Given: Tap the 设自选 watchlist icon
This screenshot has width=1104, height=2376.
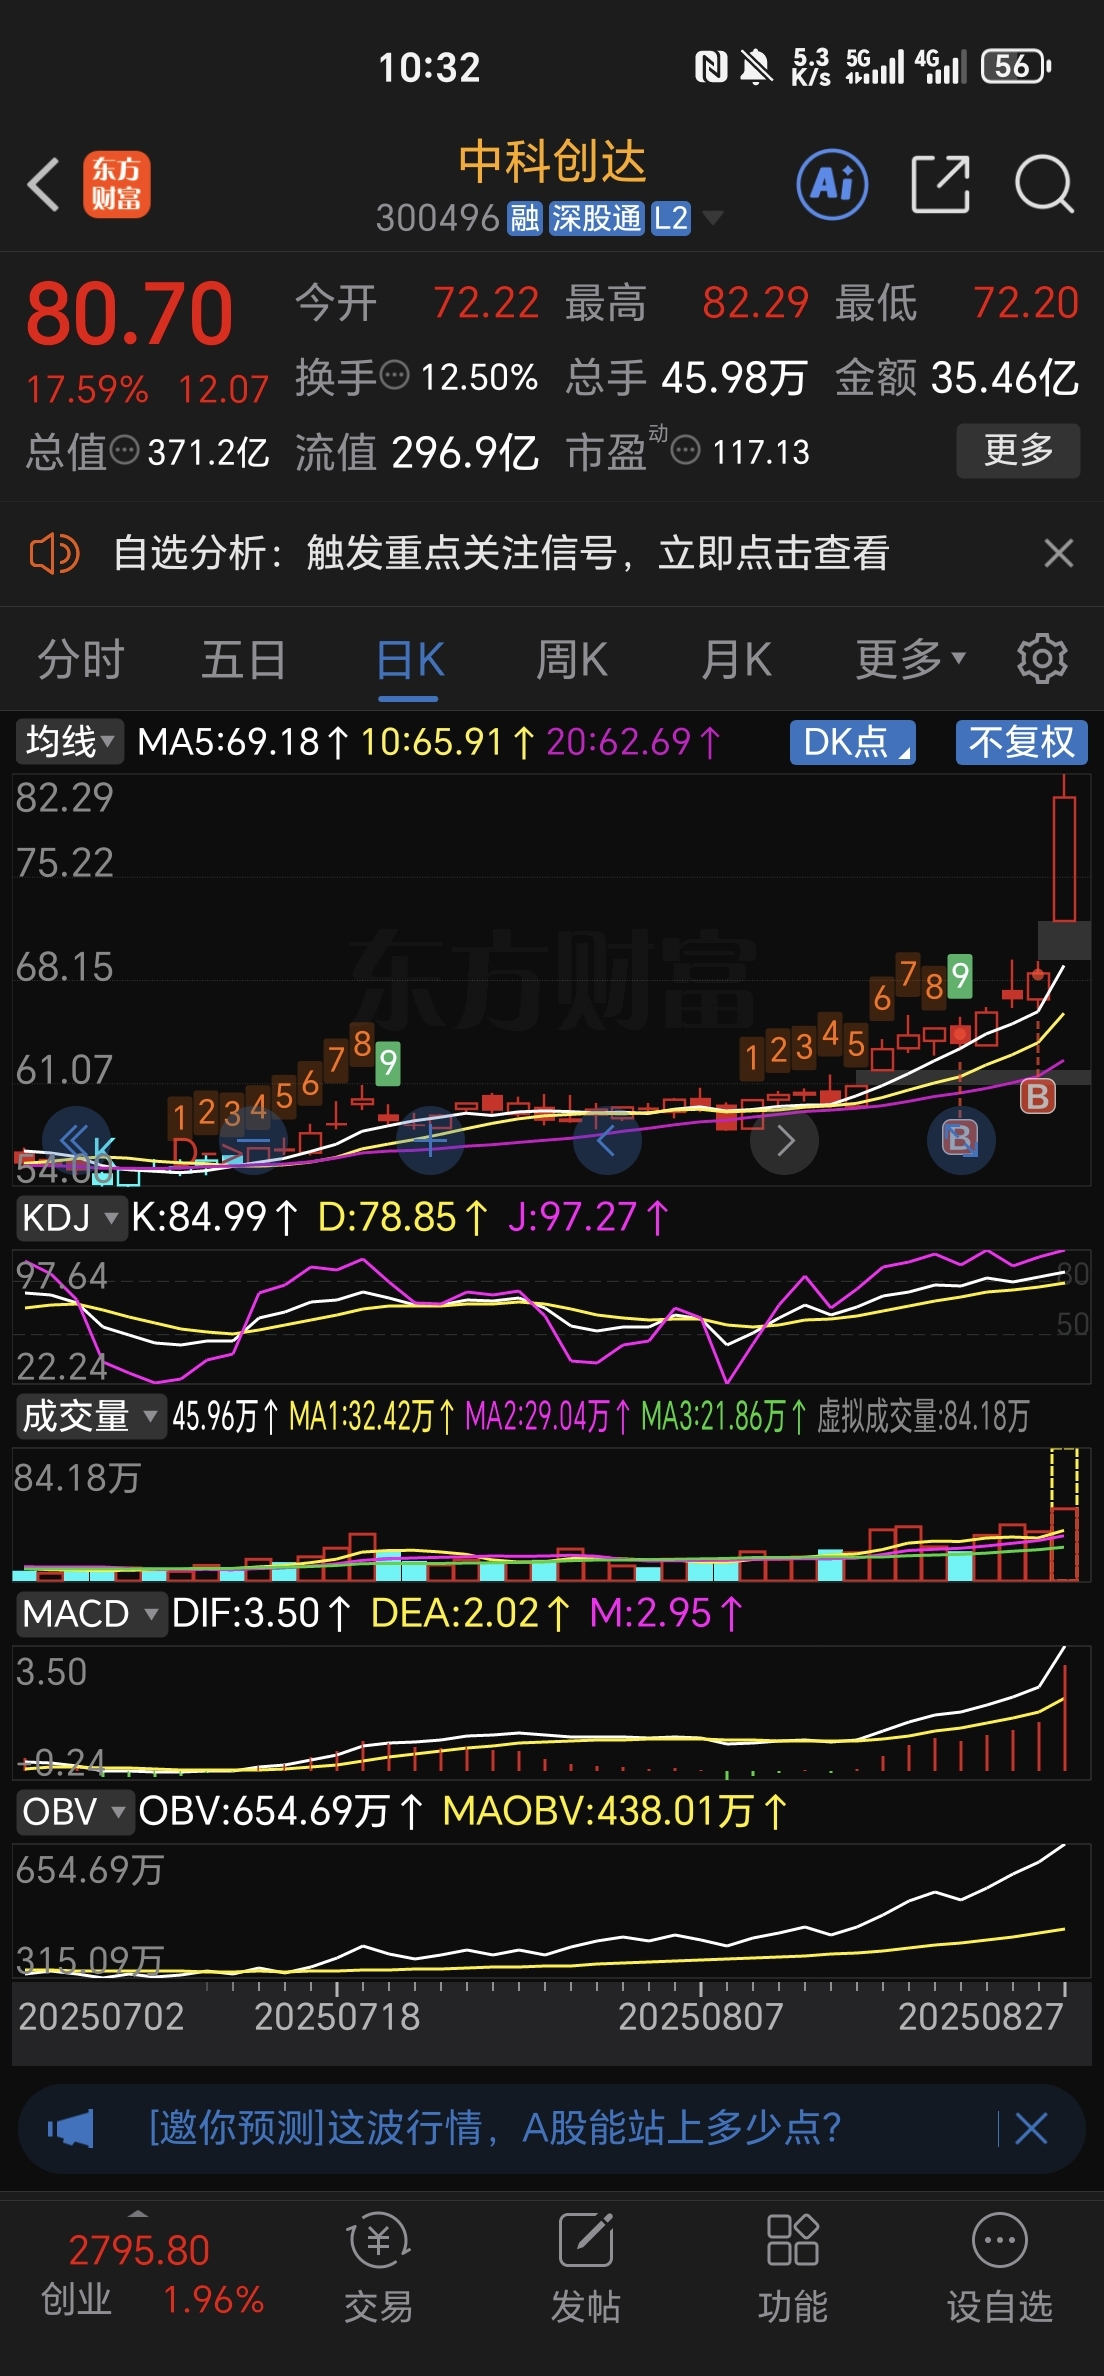Looking at the screenshot, I should pyautogui.click(x=1000, y=2270).
